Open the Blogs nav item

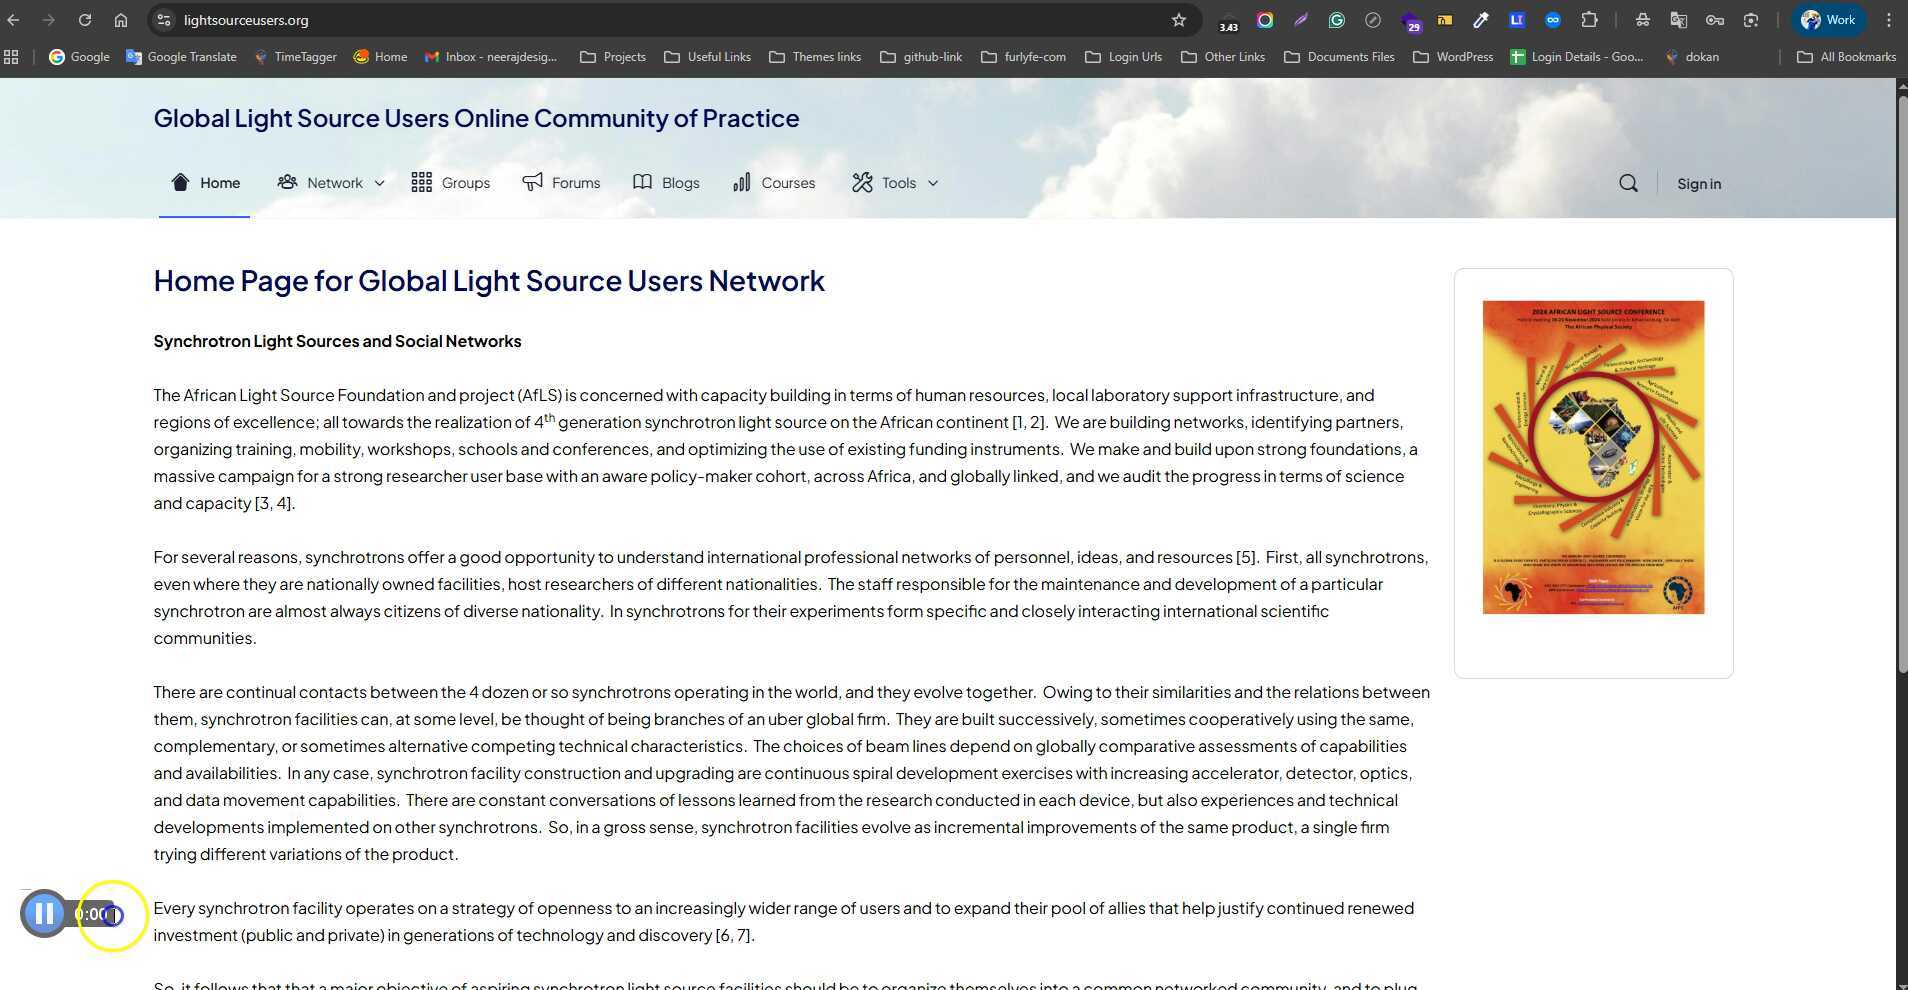666,183
